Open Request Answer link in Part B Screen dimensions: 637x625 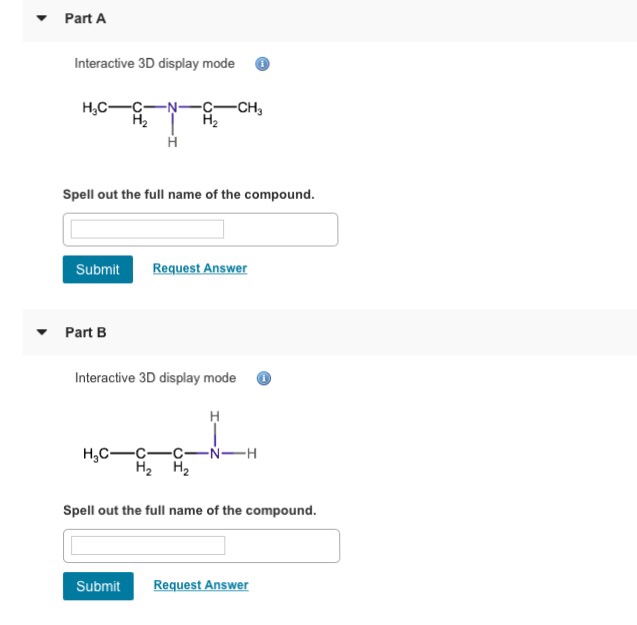coord(201,585)
